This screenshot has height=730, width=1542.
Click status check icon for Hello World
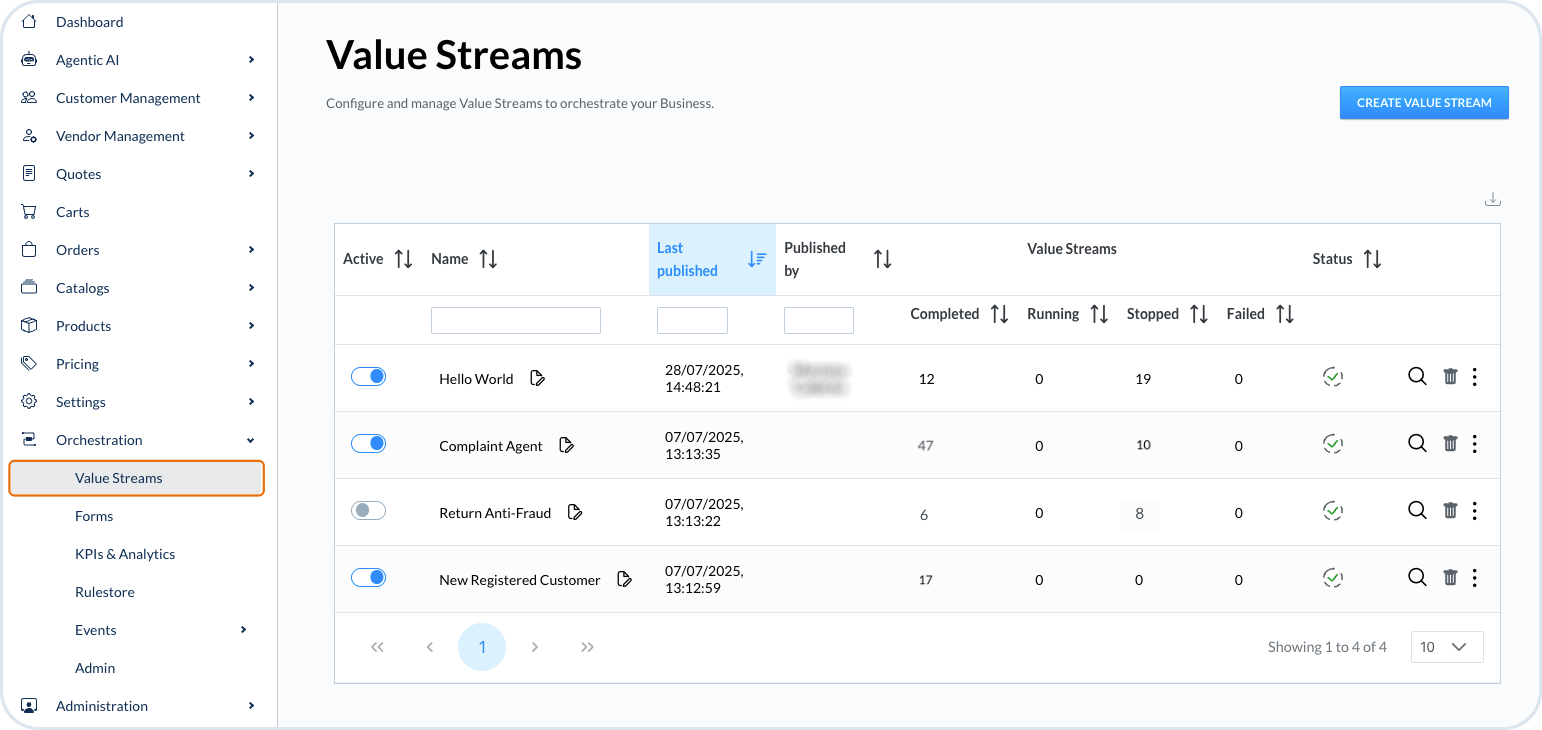[1332, 377]
